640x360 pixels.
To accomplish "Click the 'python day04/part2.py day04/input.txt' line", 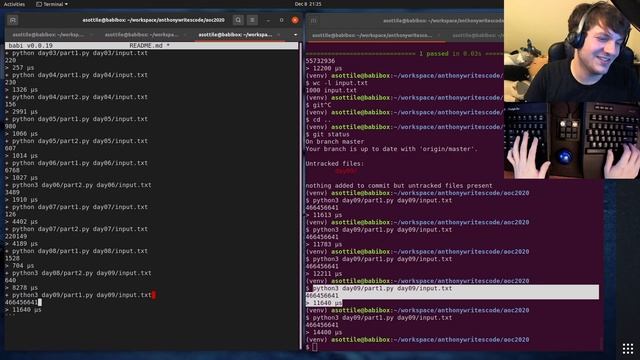I will coord(76,97).
